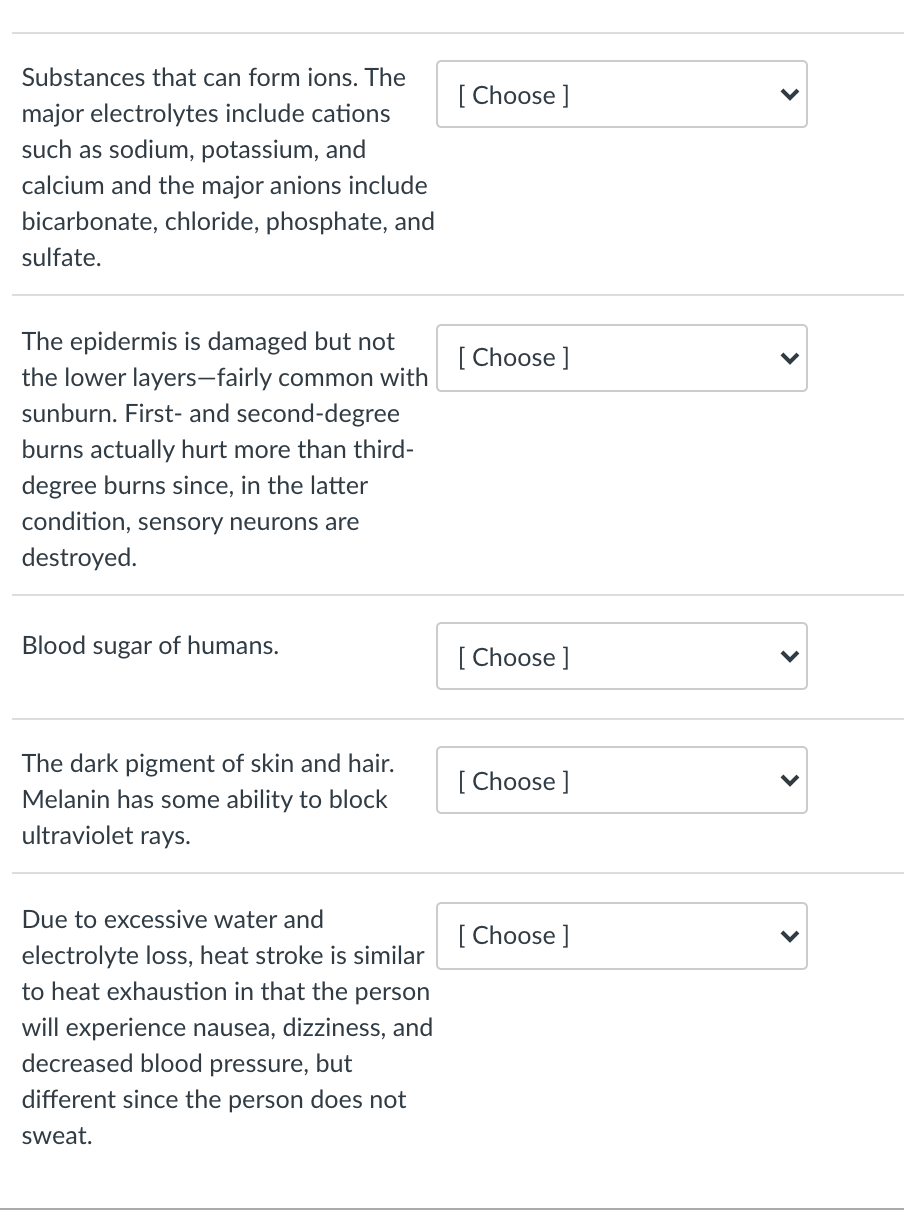Viewport: 904px width, 1214px height.
Task: Click '[ Choose ]' label in the first row
Action: [513, 95]
